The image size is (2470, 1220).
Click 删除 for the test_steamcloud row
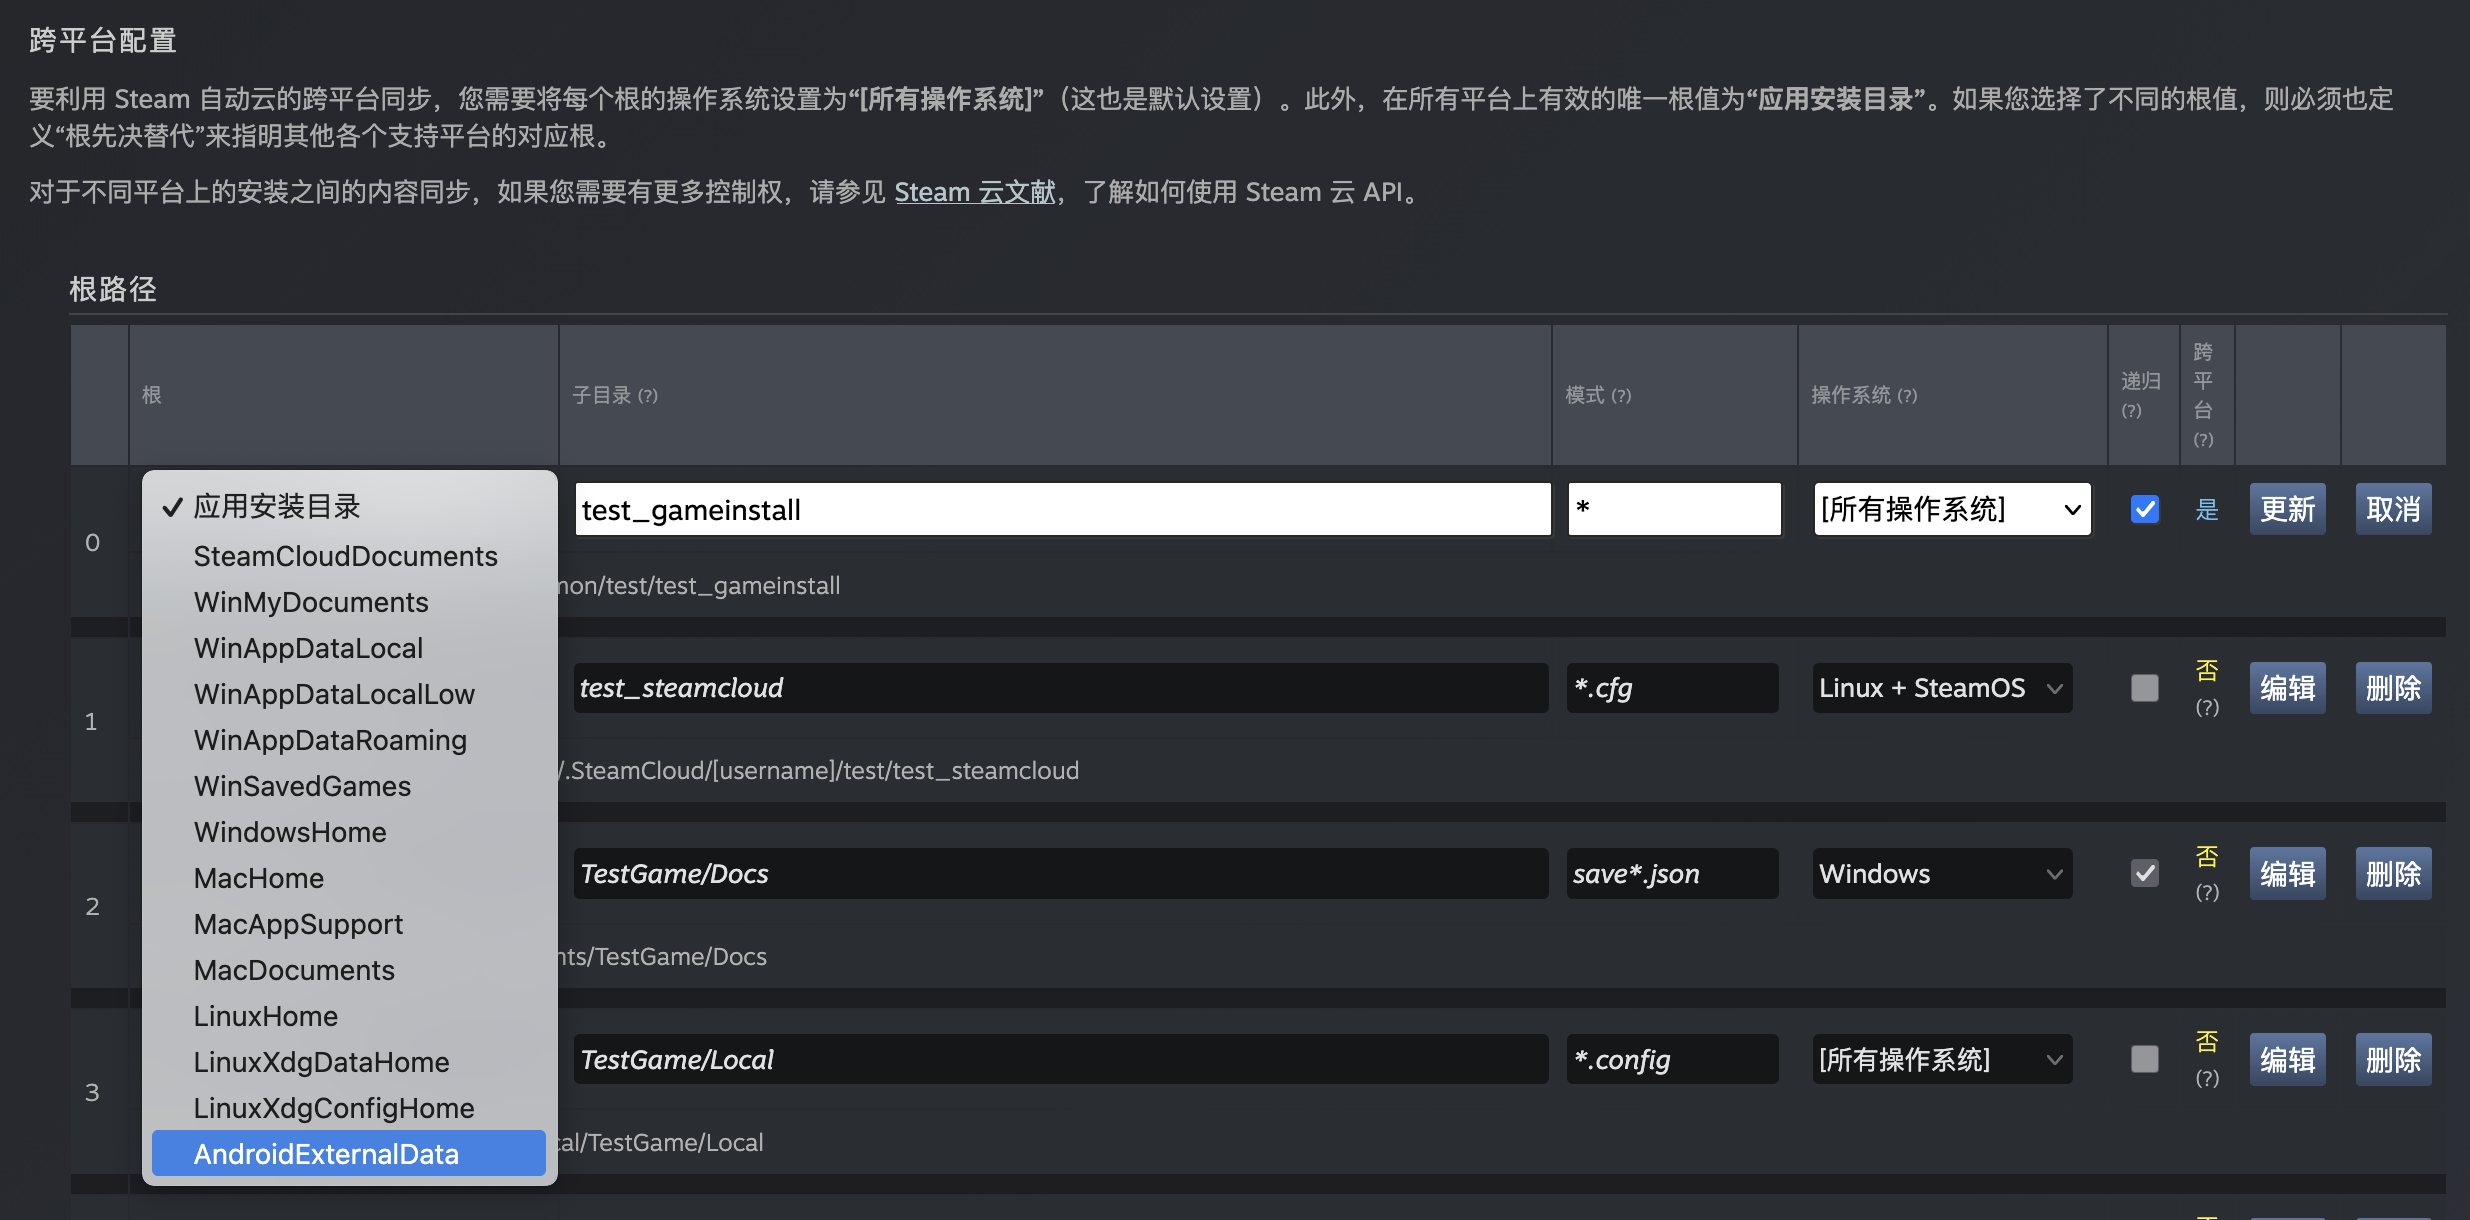click(2393, 688)
